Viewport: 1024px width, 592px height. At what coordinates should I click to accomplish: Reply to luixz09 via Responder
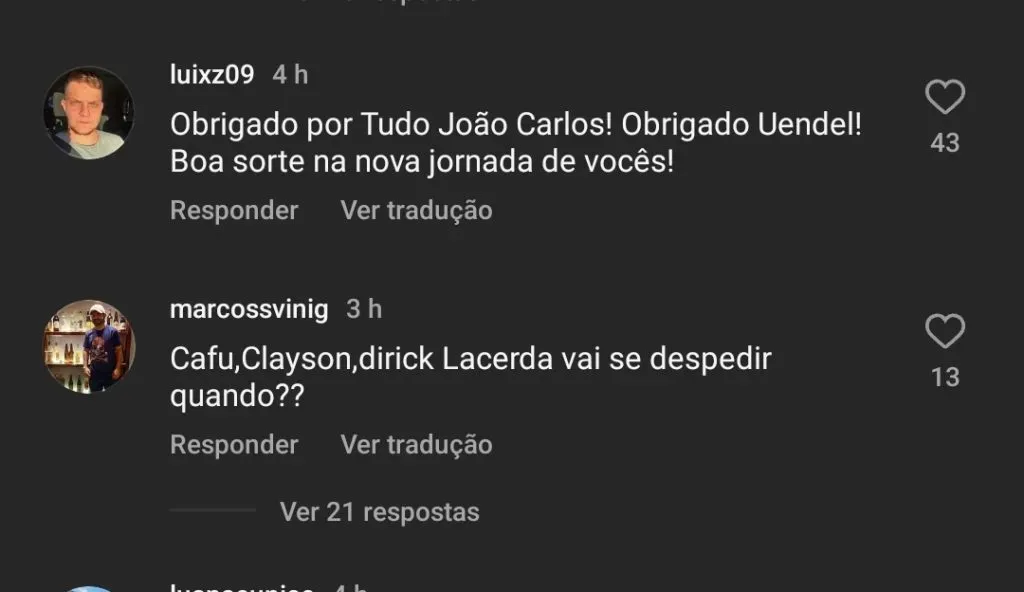point(234,210)
